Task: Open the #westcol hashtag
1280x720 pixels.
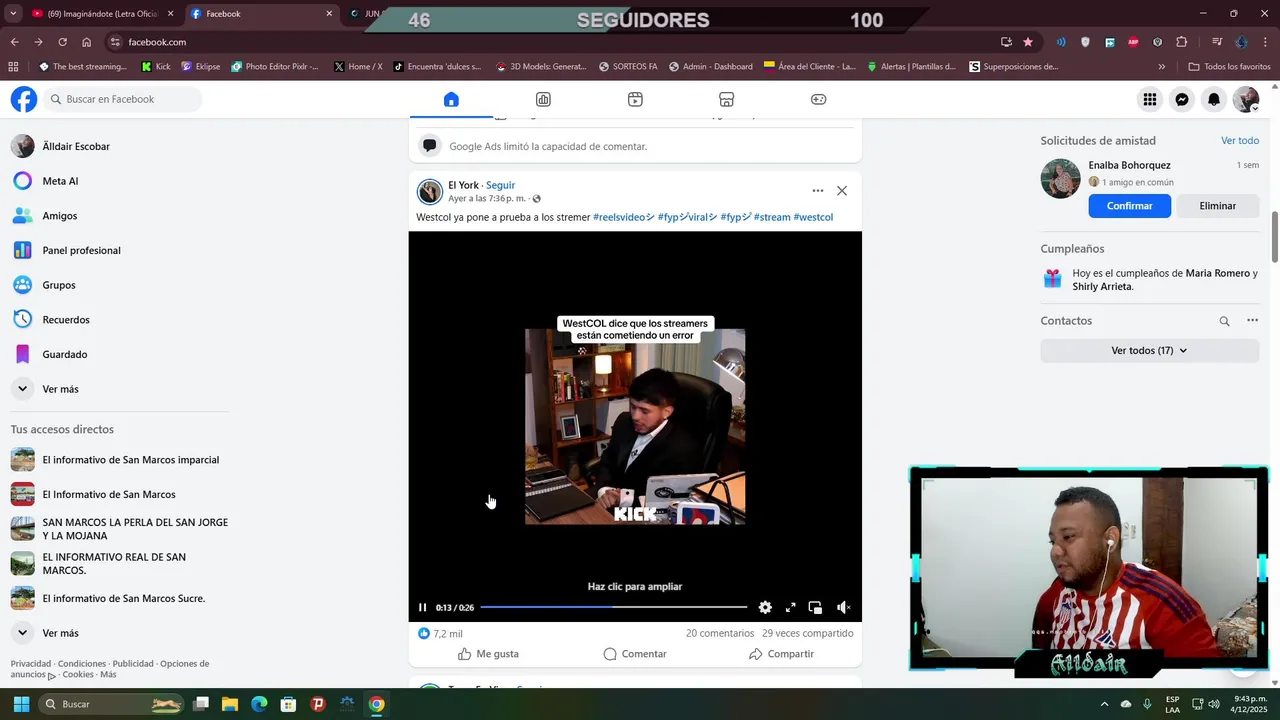Action: click(x=813, y=217)
